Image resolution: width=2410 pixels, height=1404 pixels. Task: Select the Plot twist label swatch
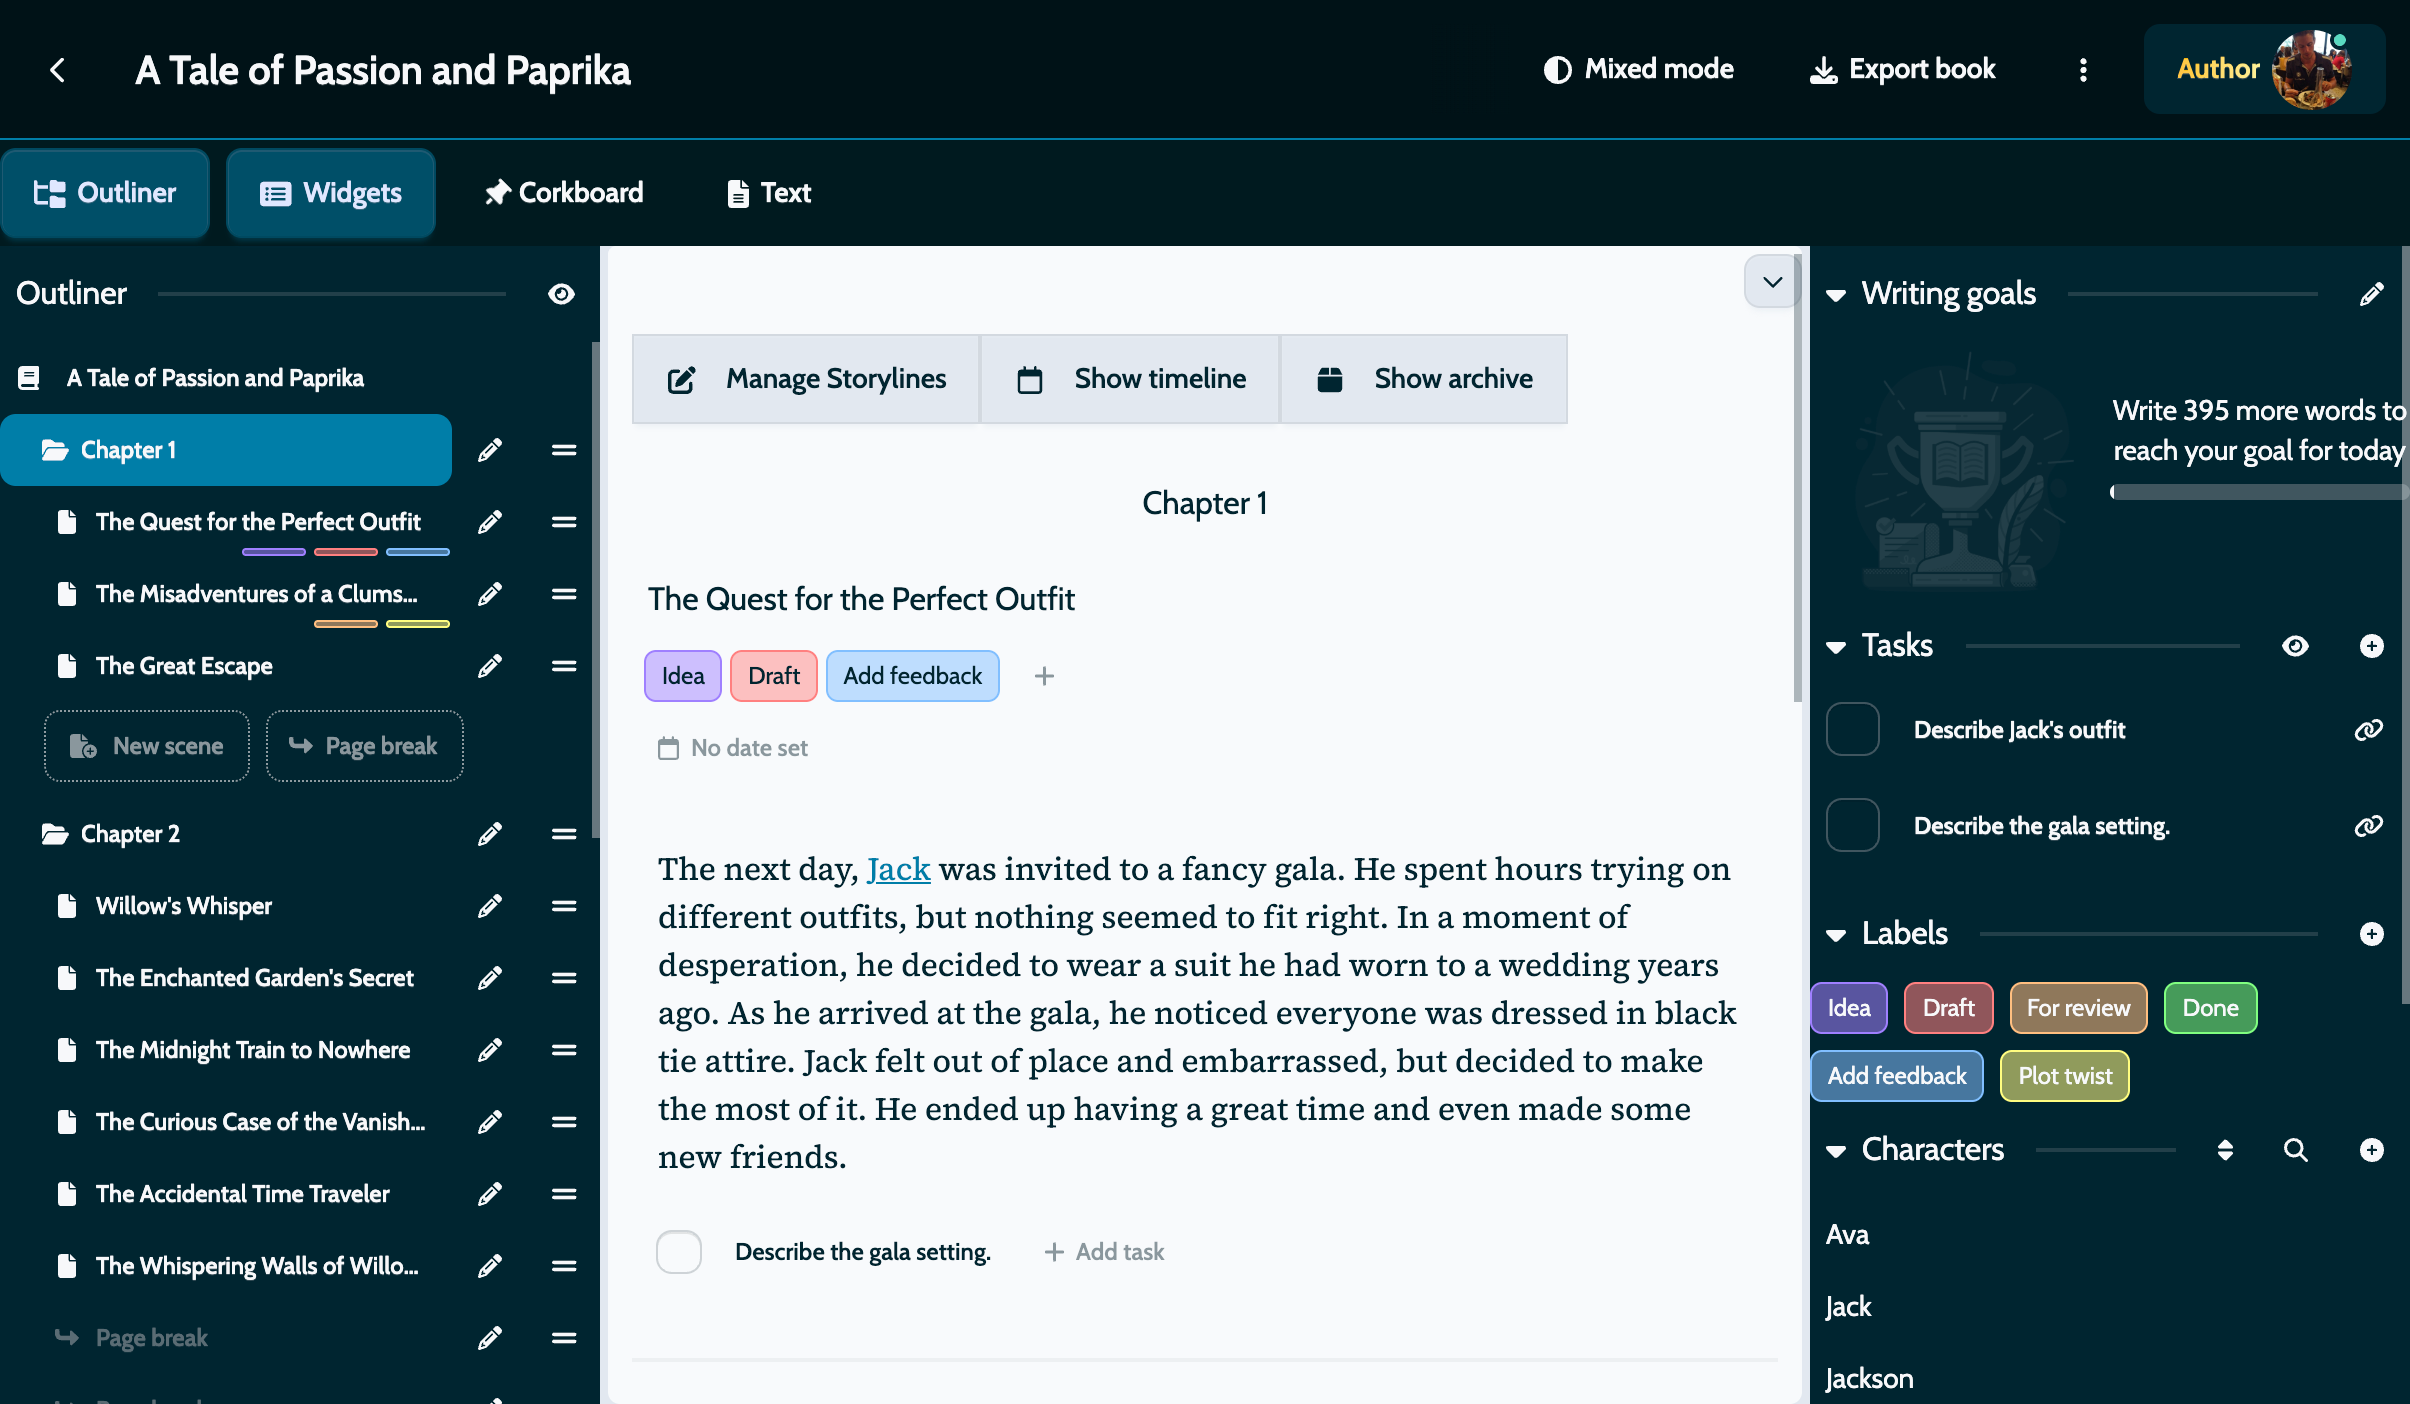pos(2063,1076)
